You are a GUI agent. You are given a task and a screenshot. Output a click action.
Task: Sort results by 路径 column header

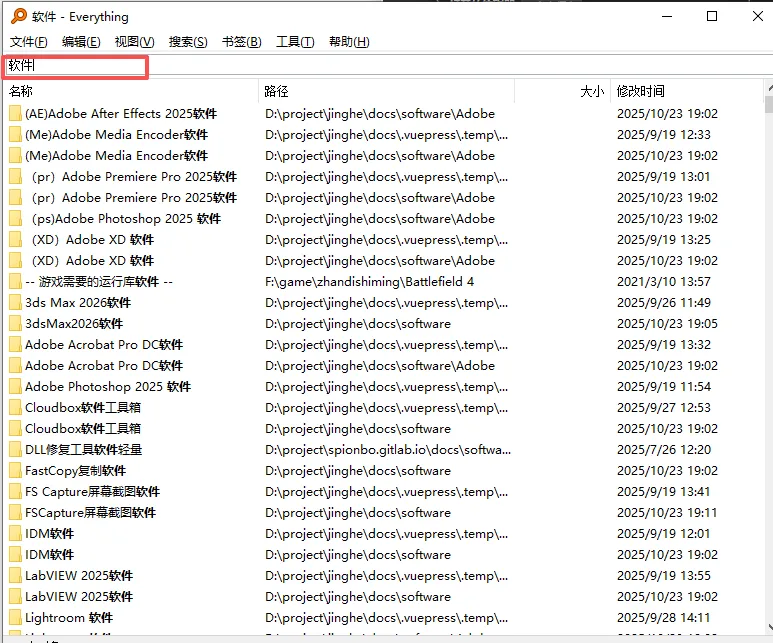click(386, 91)
